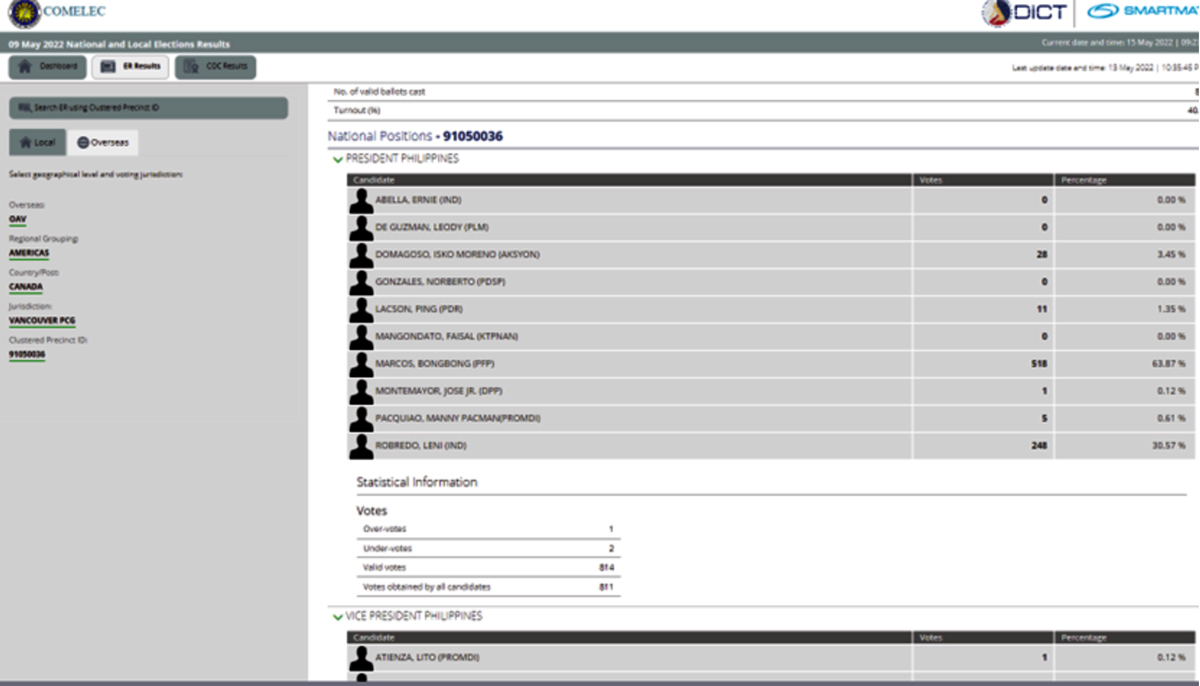
Task: Collapse the VICE PRESIDENT PHILIPPINES section
Action: coord(338,617)
